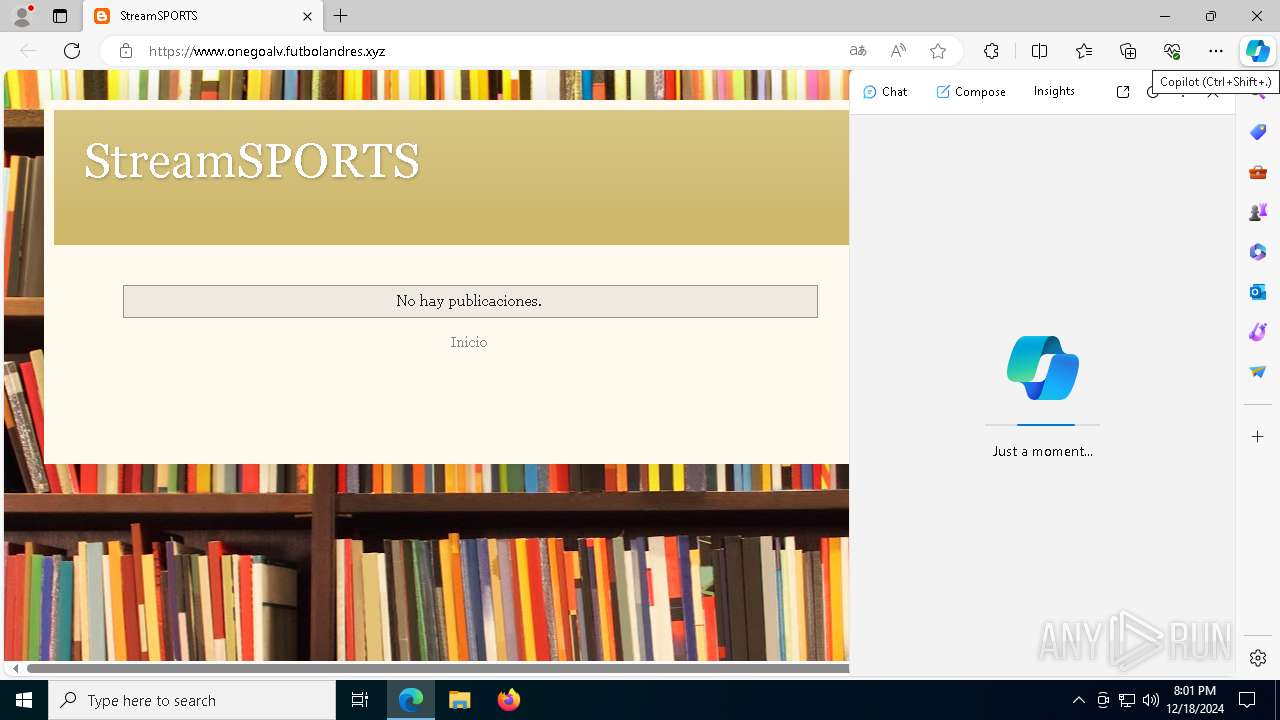The width and height of the screenshot is (1280, 720).
Task: Close the StreamSPORTS tab
Action: (x=308, y=16)
